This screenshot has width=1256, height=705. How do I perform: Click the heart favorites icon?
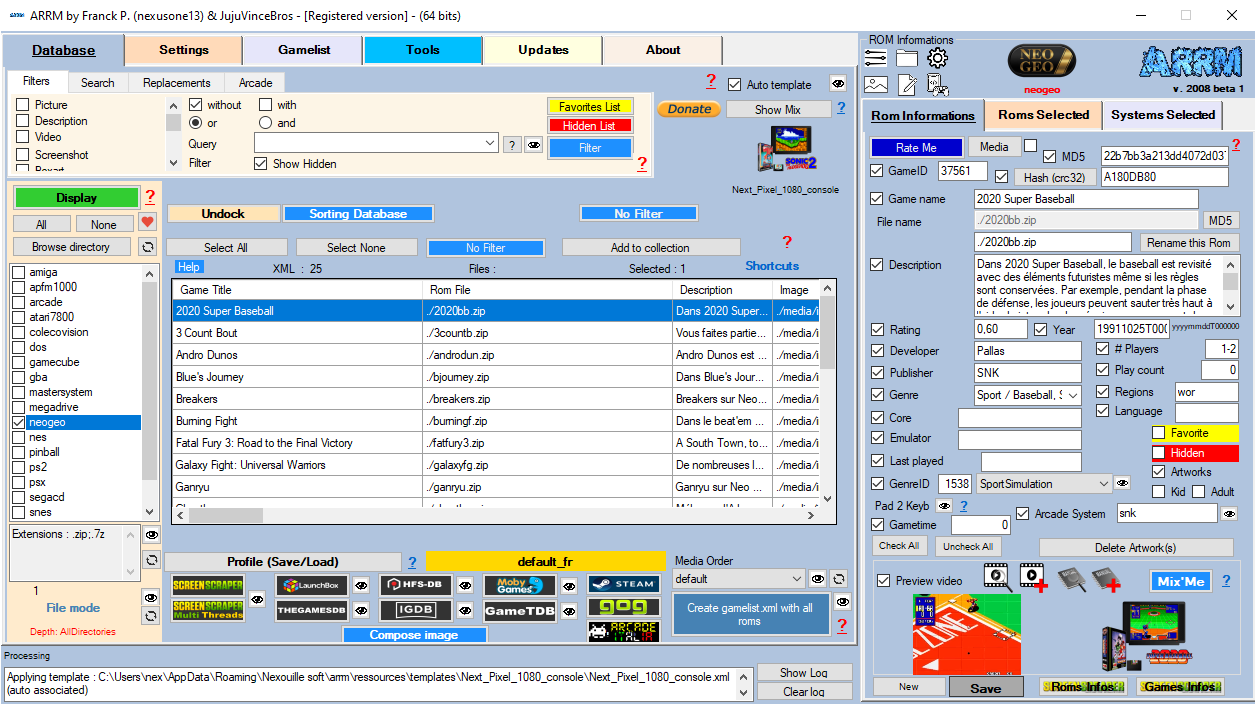(x=147, y=223)
